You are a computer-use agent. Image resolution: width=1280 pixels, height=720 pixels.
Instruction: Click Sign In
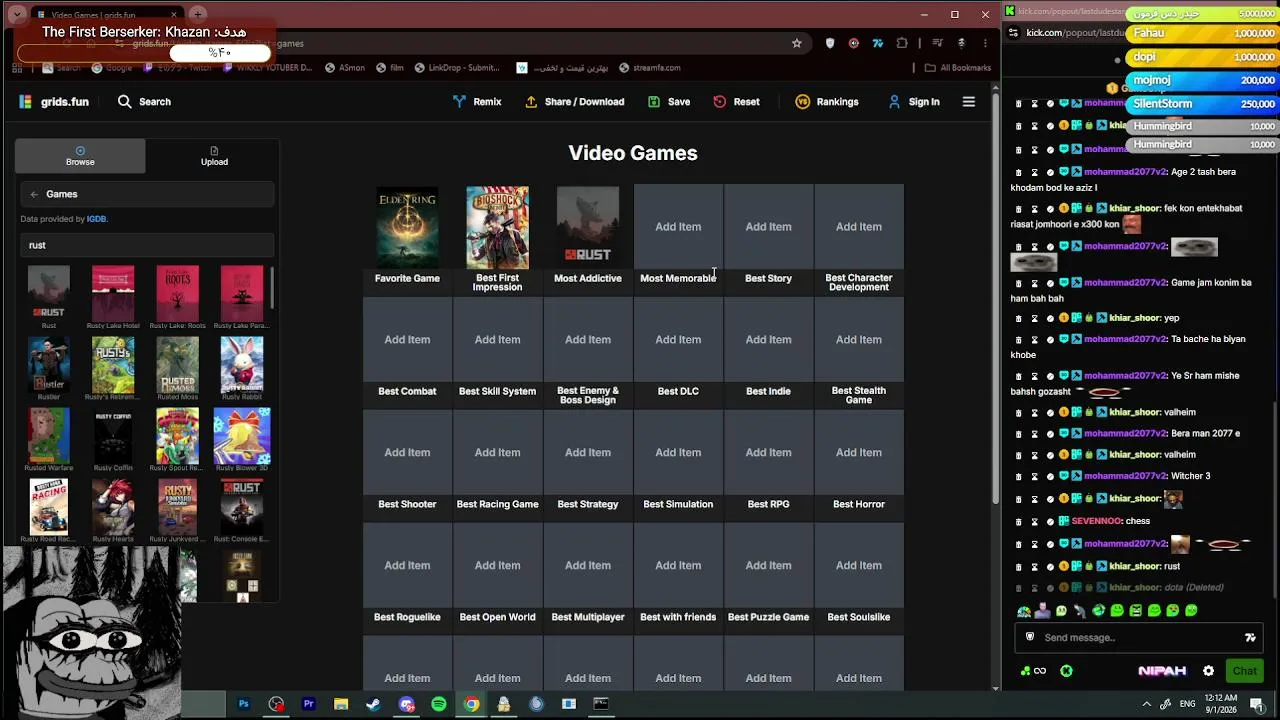[x=914, y=101]
